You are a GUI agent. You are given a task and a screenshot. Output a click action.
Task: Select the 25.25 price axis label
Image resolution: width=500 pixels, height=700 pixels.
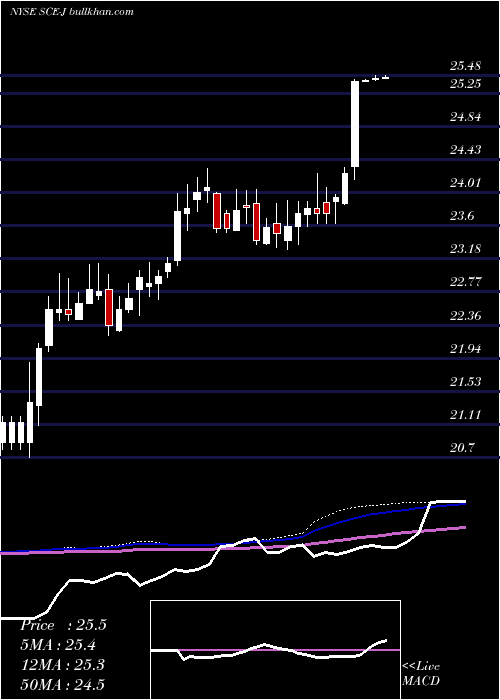click(465, 84)
